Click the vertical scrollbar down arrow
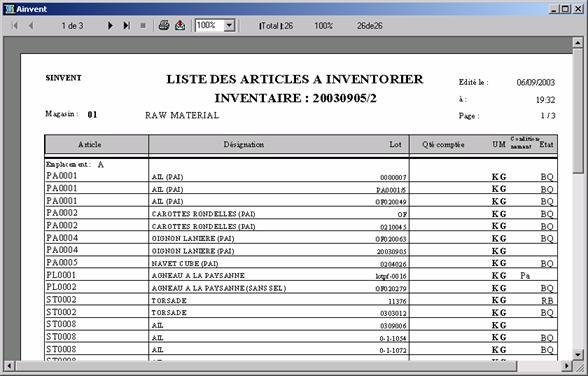The image size is (588, 376). (578, 354)
